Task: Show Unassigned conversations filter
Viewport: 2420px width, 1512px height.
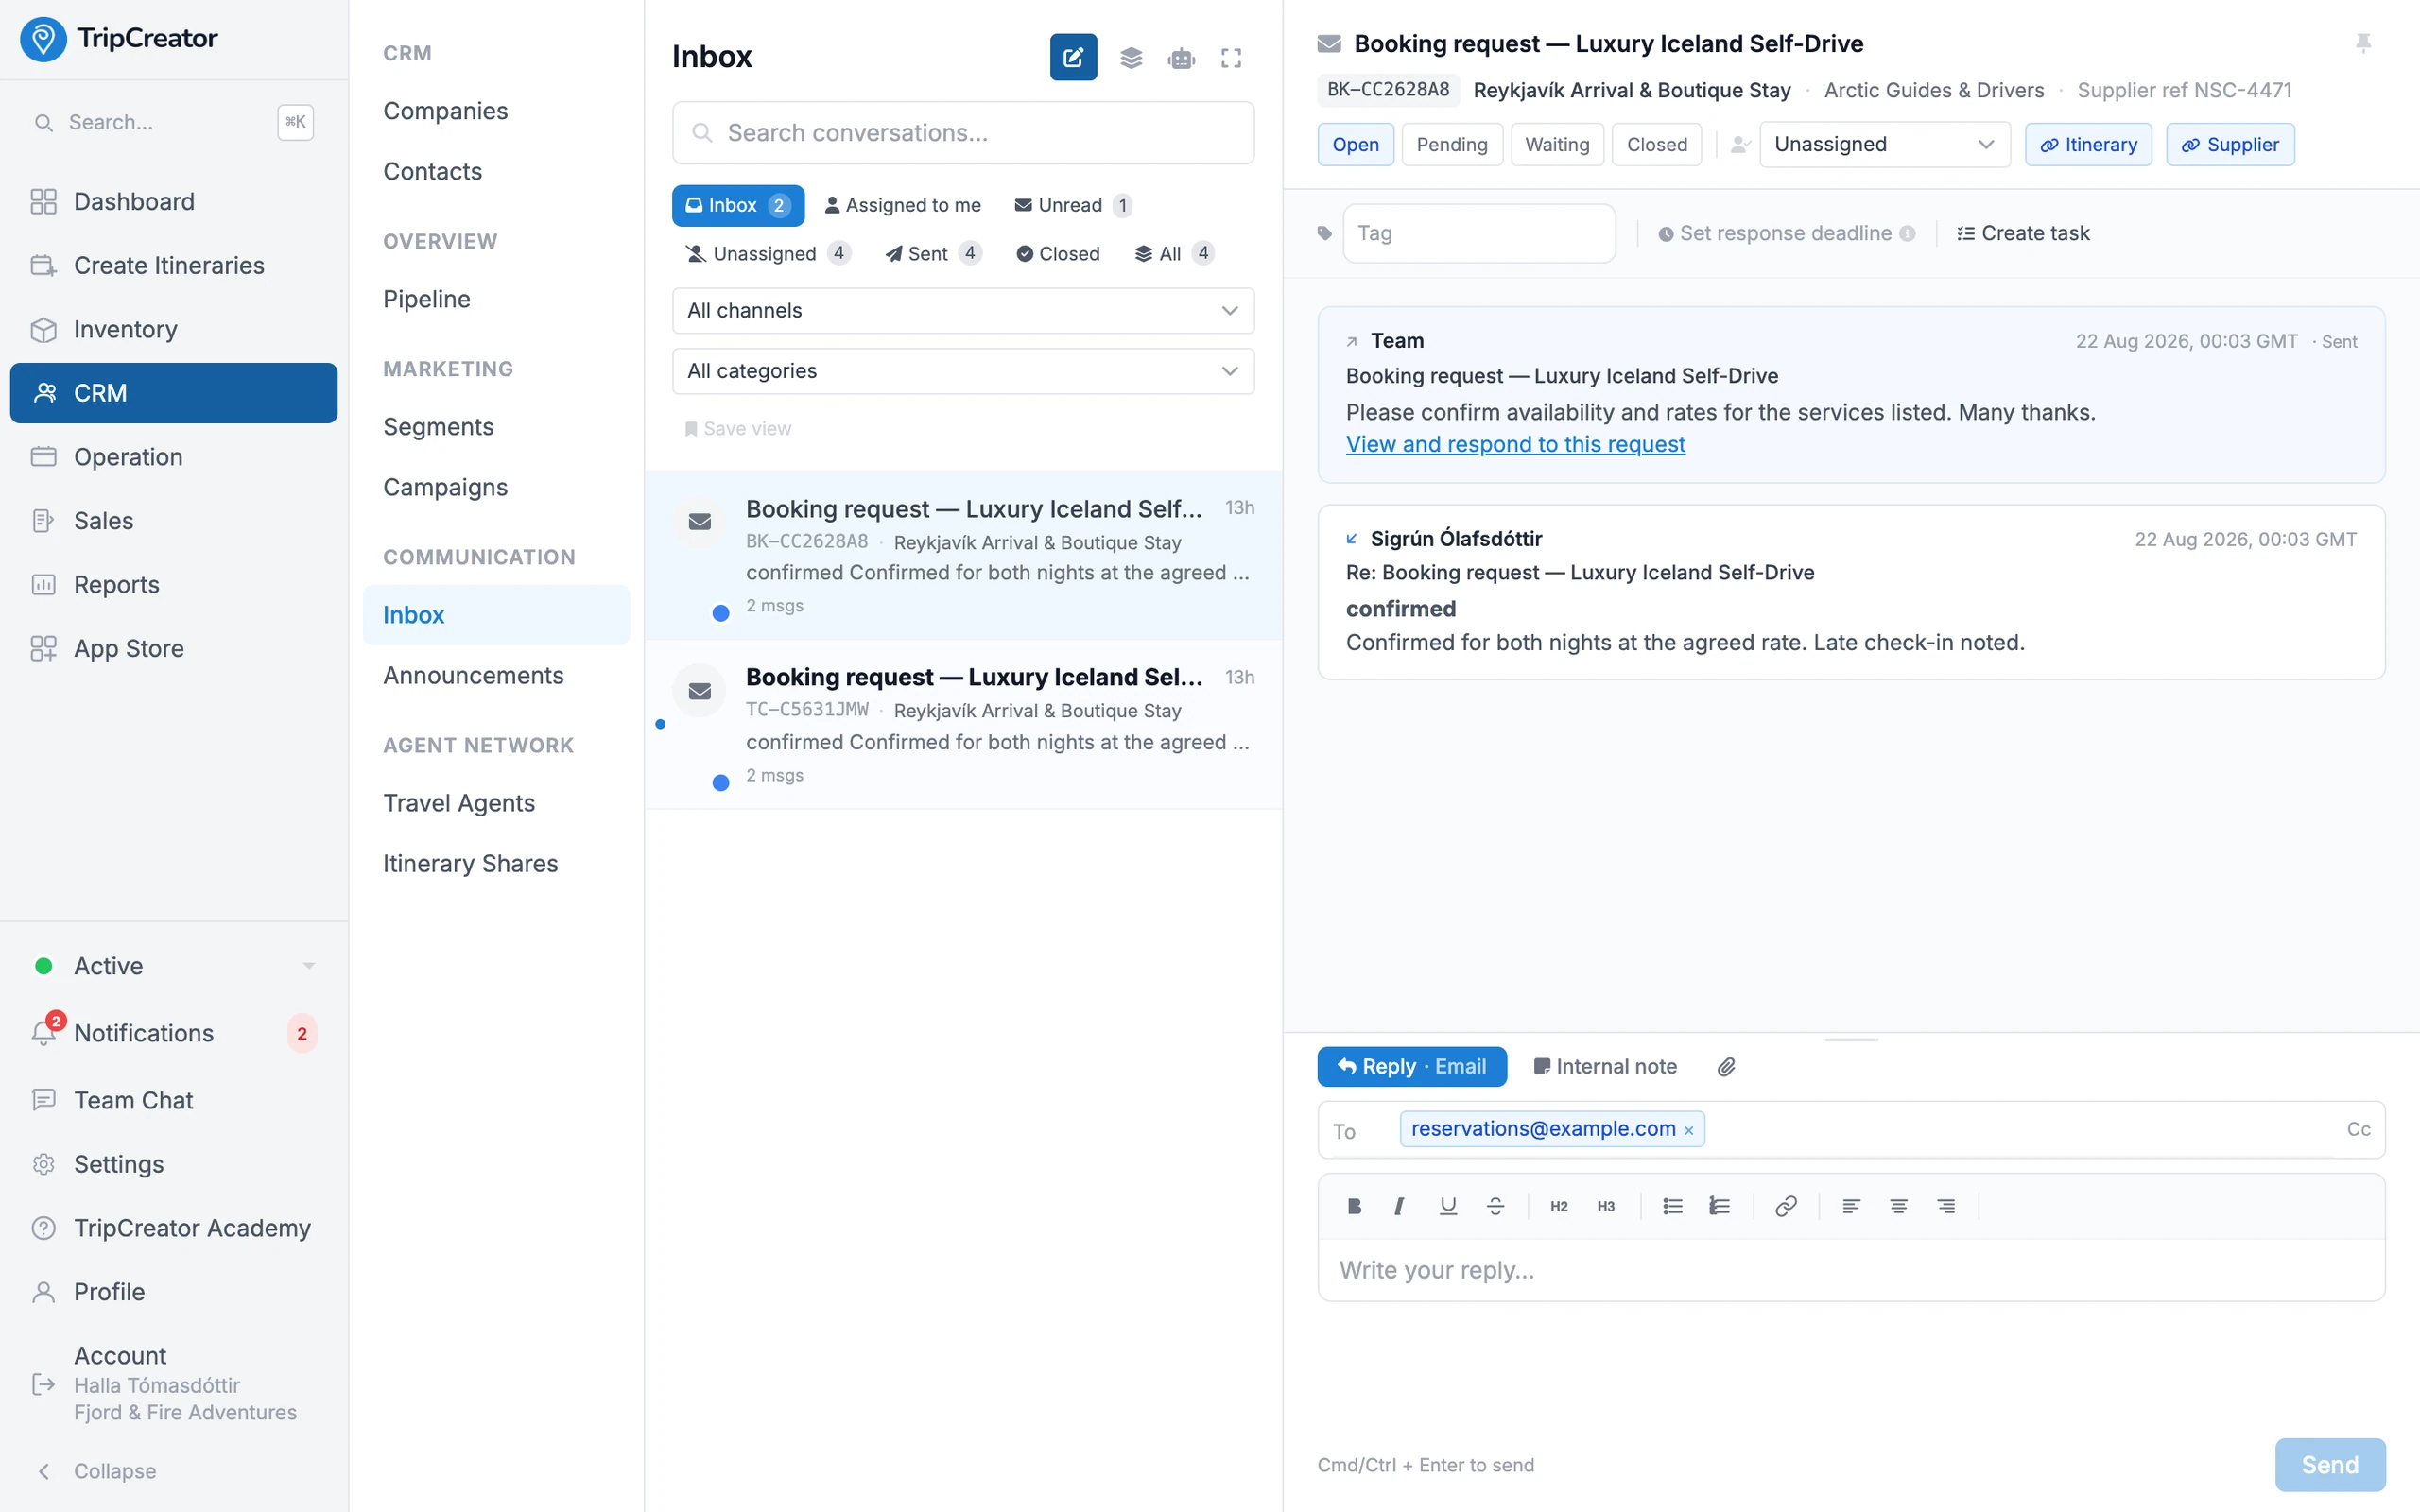Action: [767, 253]
